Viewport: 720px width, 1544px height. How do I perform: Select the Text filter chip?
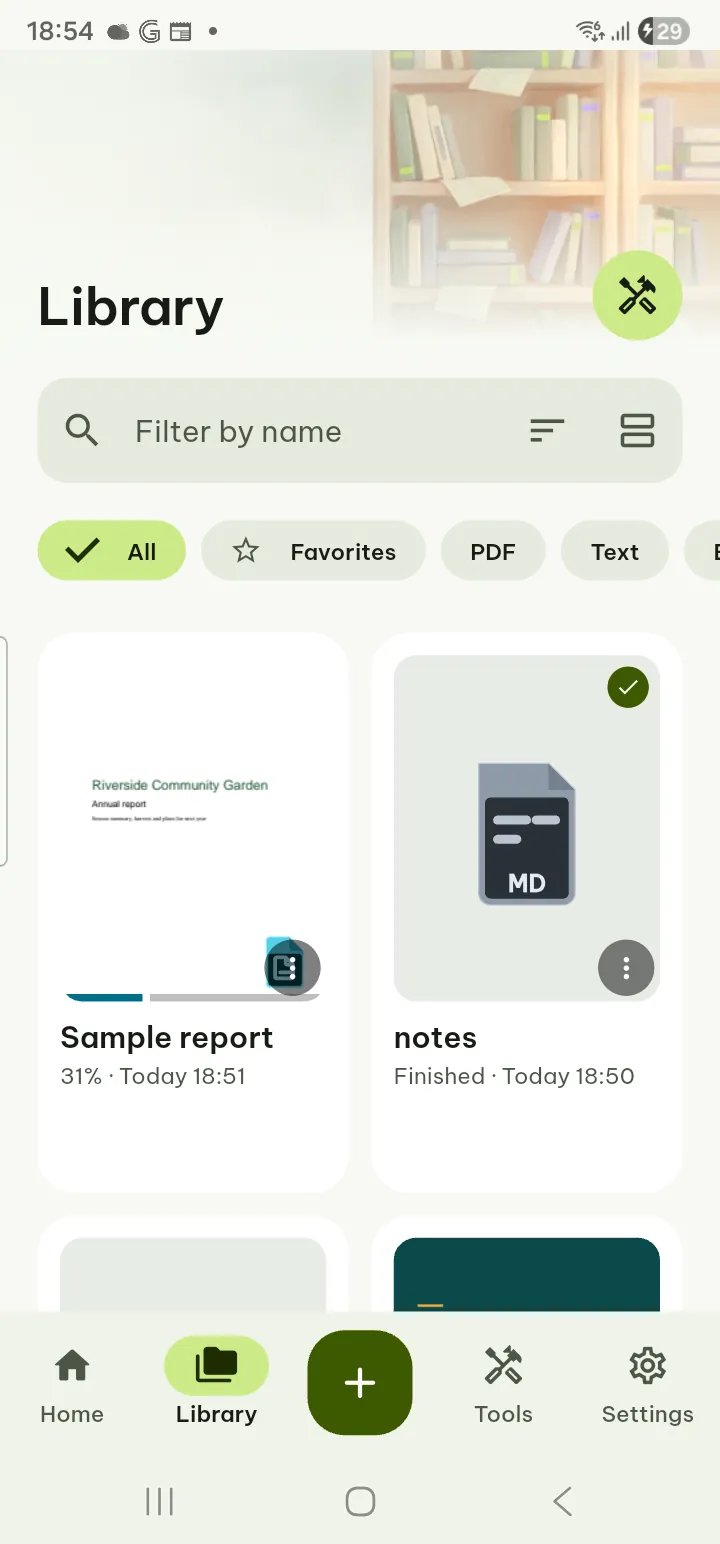(x=614, y=551)
